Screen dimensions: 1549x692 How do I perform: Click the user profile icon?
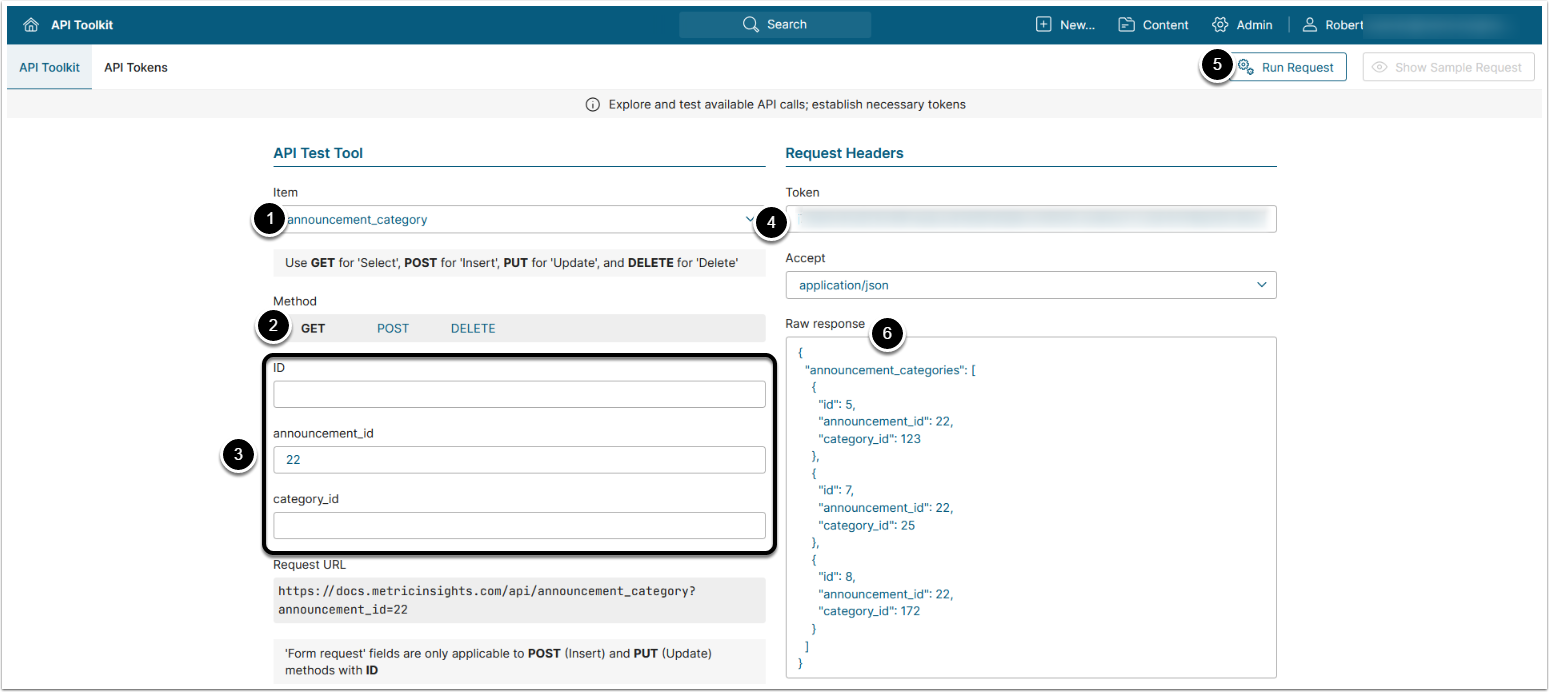pyautogui.click(x=1310, y=25)
